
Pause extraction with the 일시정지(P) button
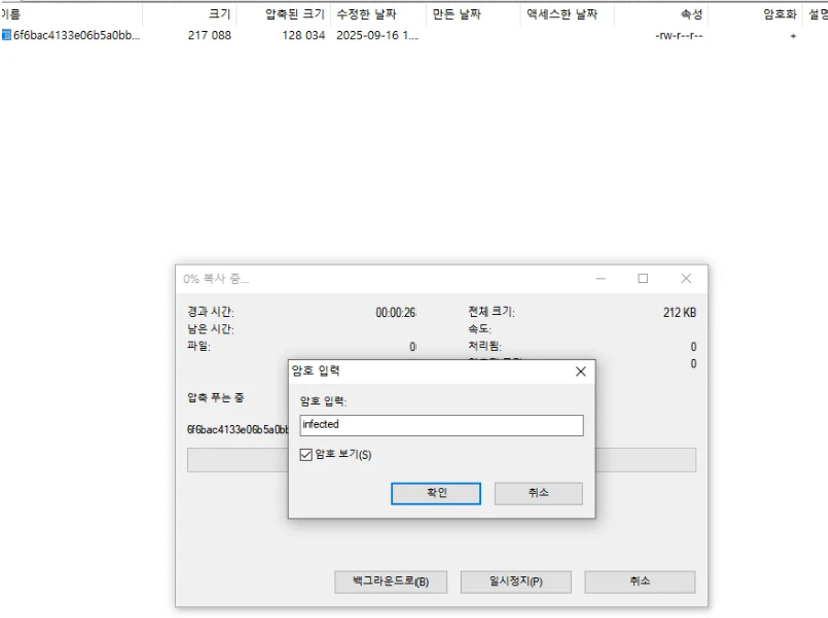(515, 582)
